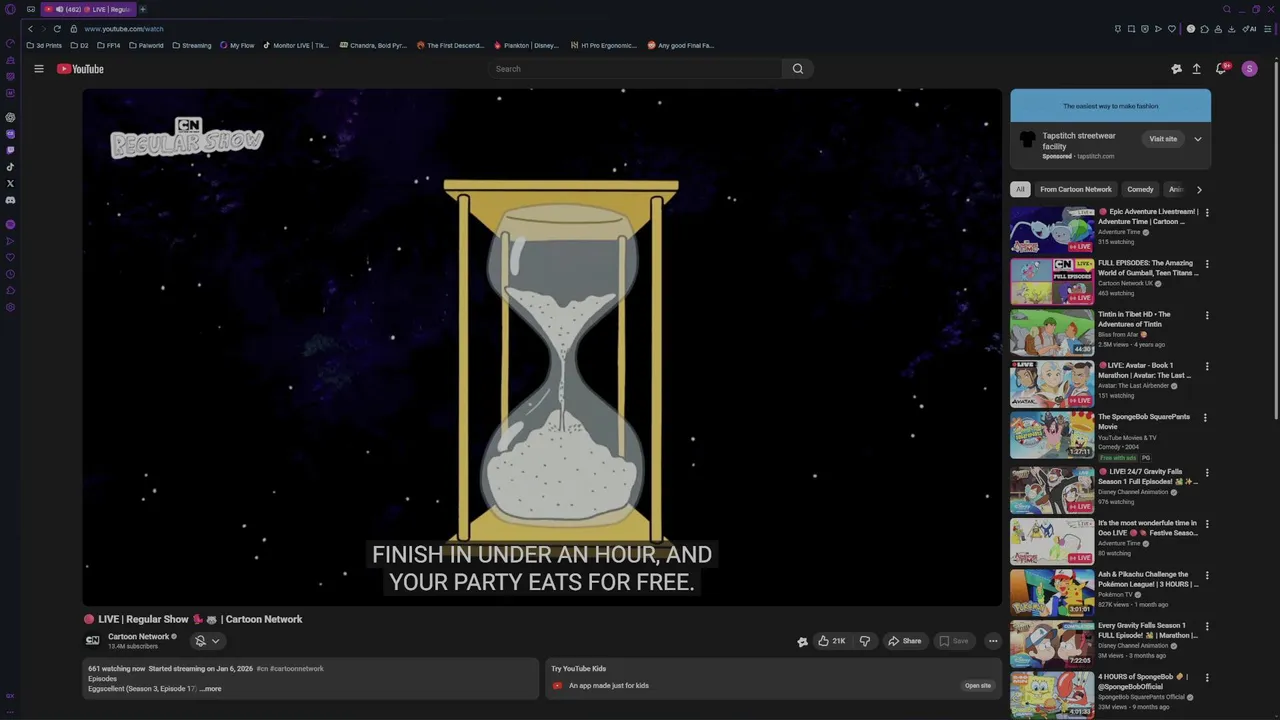Open Discord in the browser sidebar
1280x720 pixels.
[10, 200]
